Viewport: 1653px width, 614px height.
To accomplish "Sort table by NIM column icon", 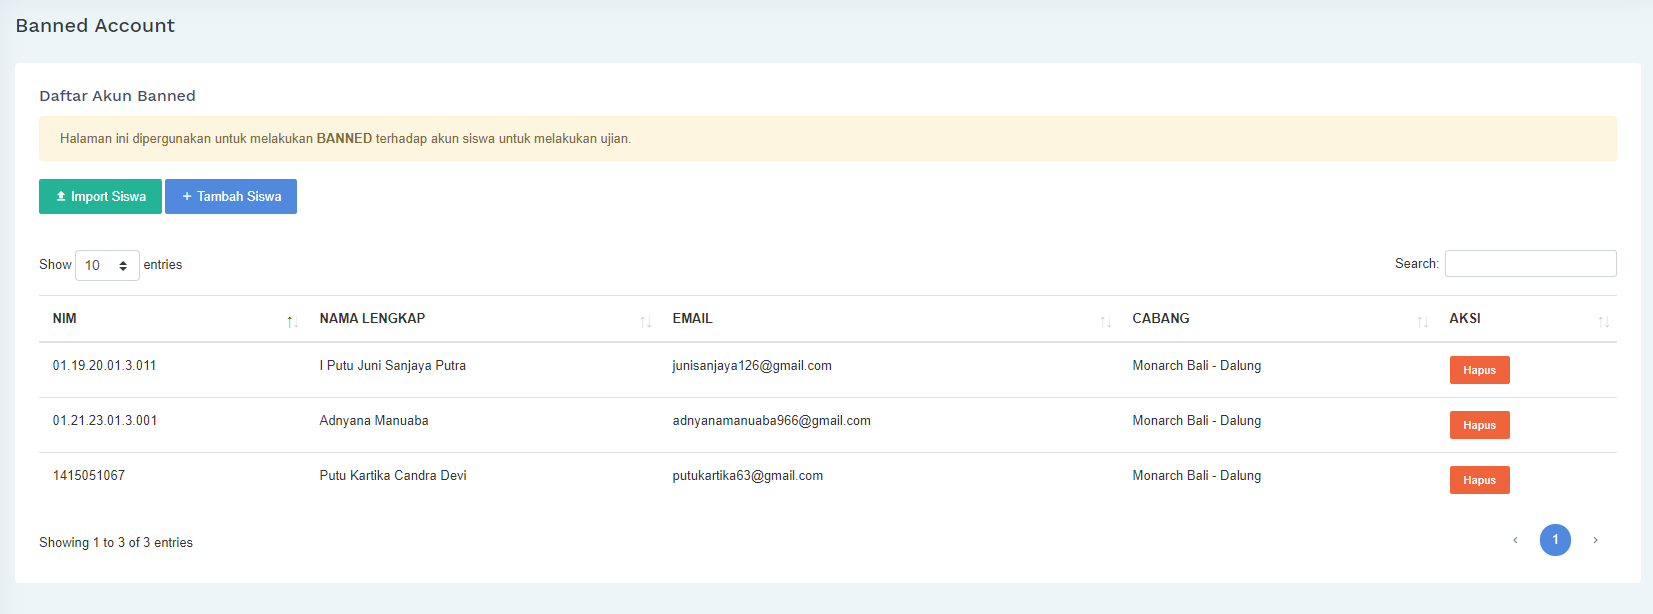I will [292, 321].
